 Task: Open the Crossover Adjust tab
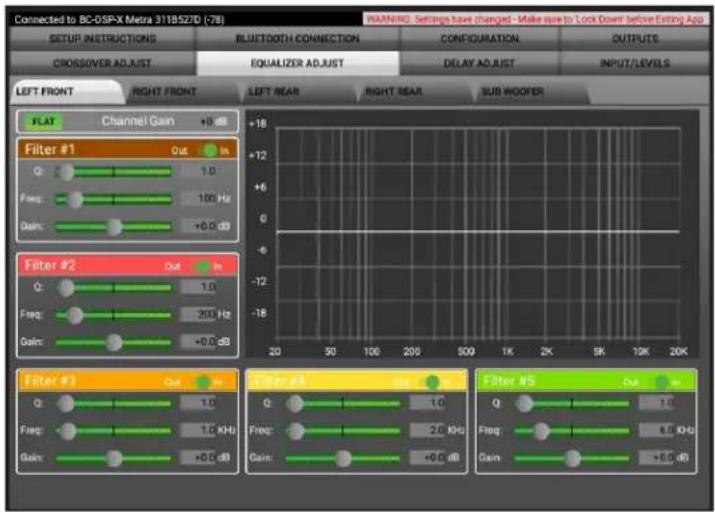pos(103,63)
